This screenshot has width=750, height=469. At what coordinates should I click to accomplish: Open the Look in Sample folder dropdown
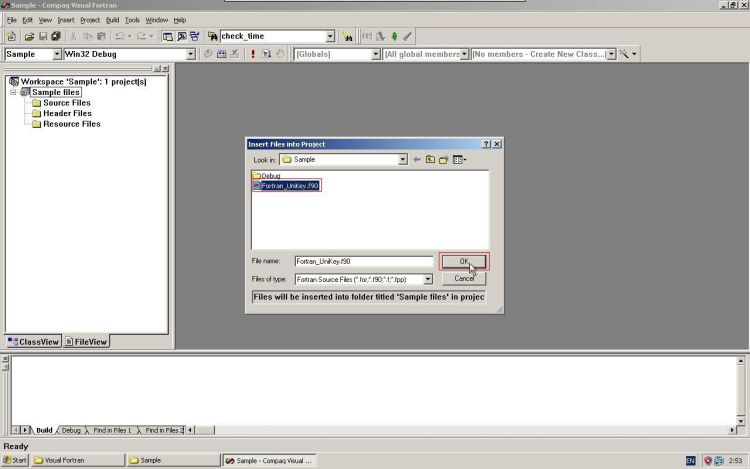pos(403,160)
